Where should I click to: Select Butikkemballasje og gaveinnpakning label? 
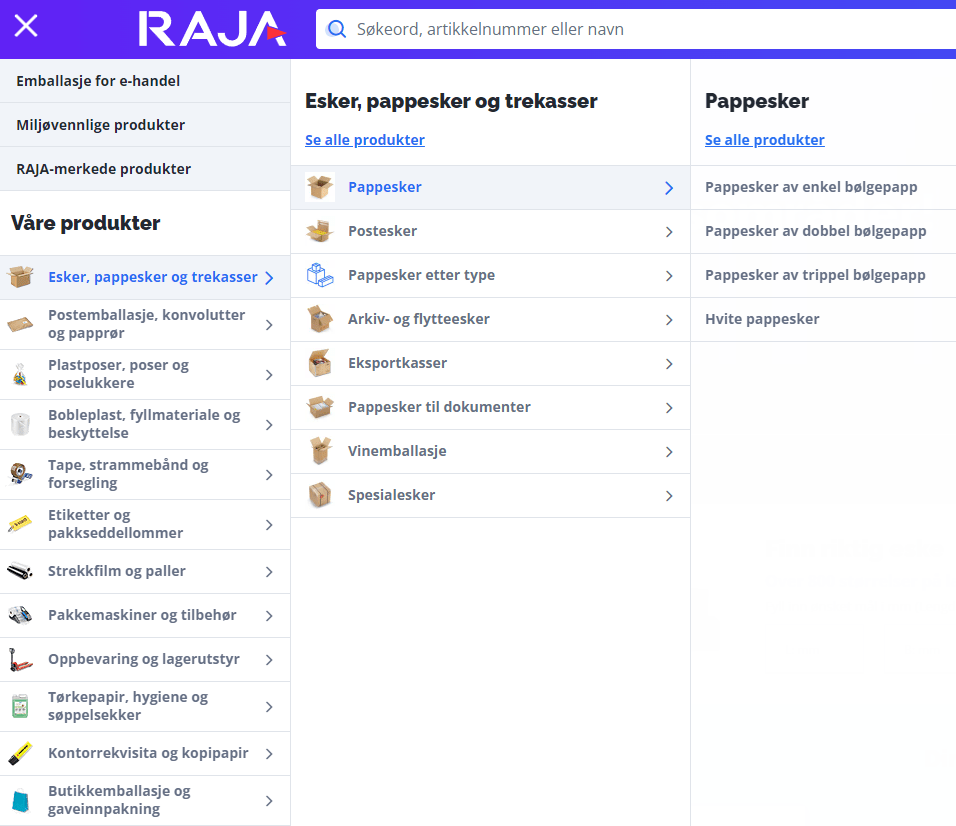coord(120,800)
